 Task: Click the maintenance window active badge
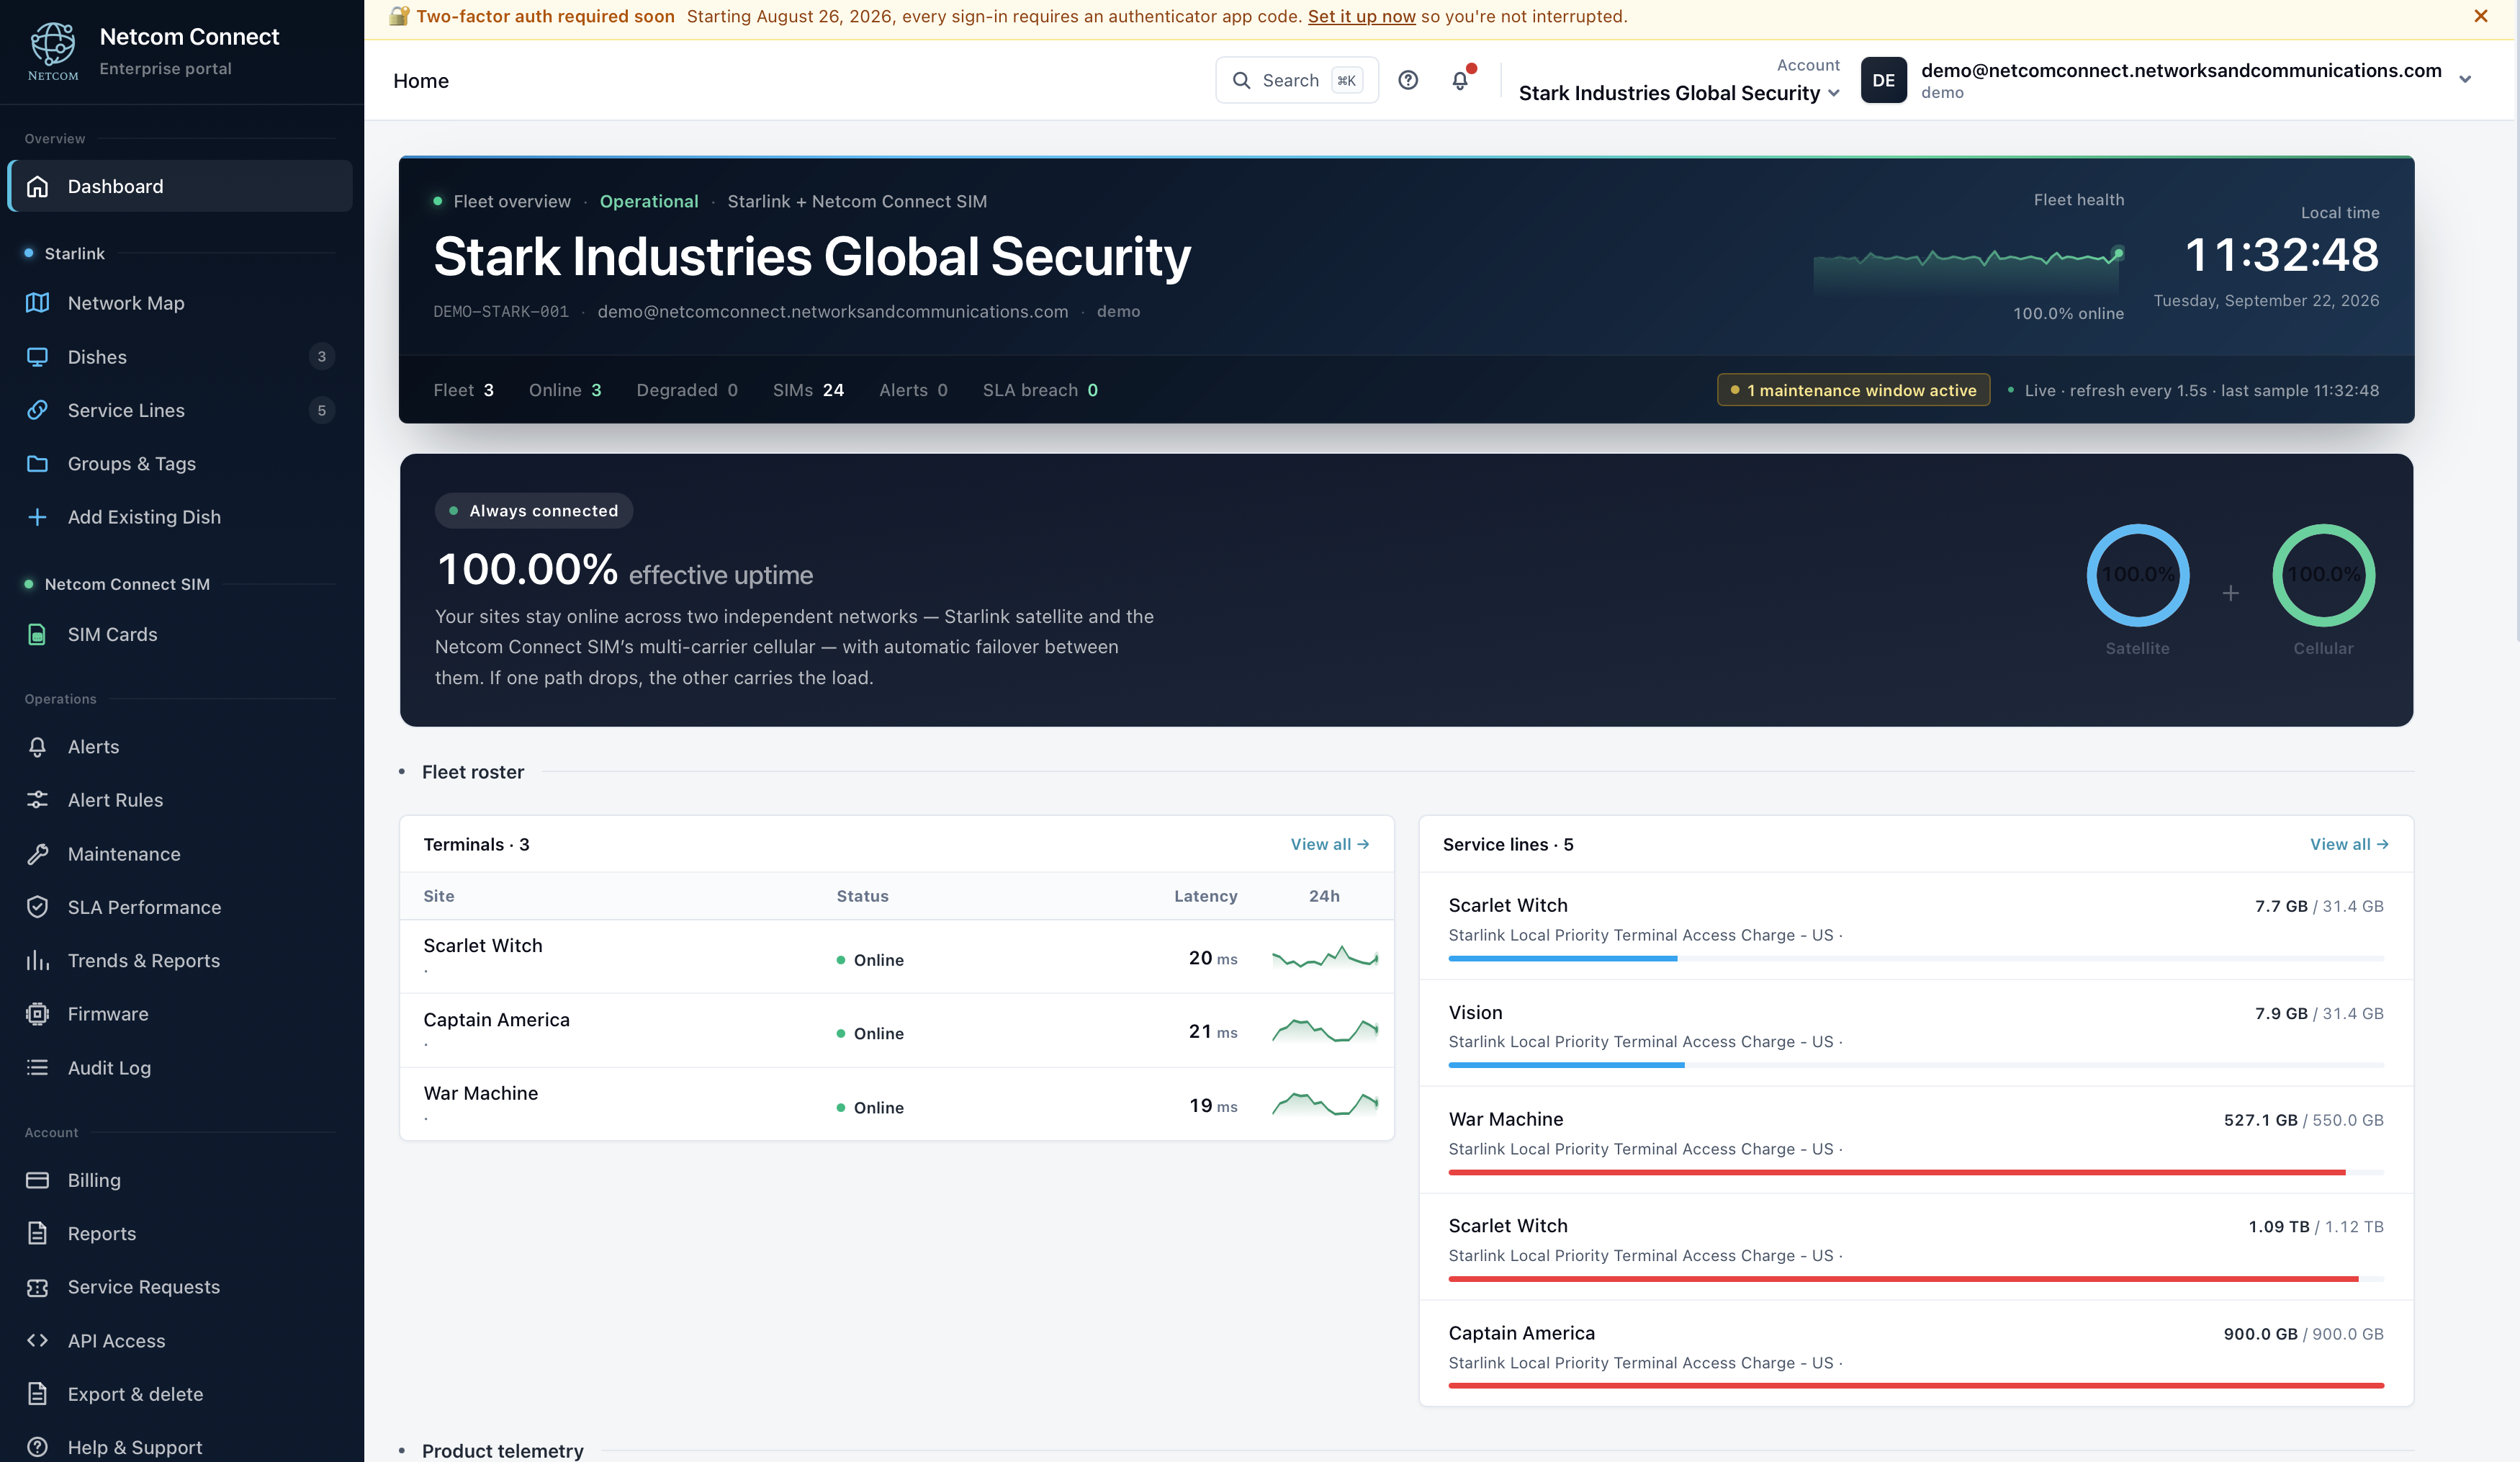(x=1853, y=390)
